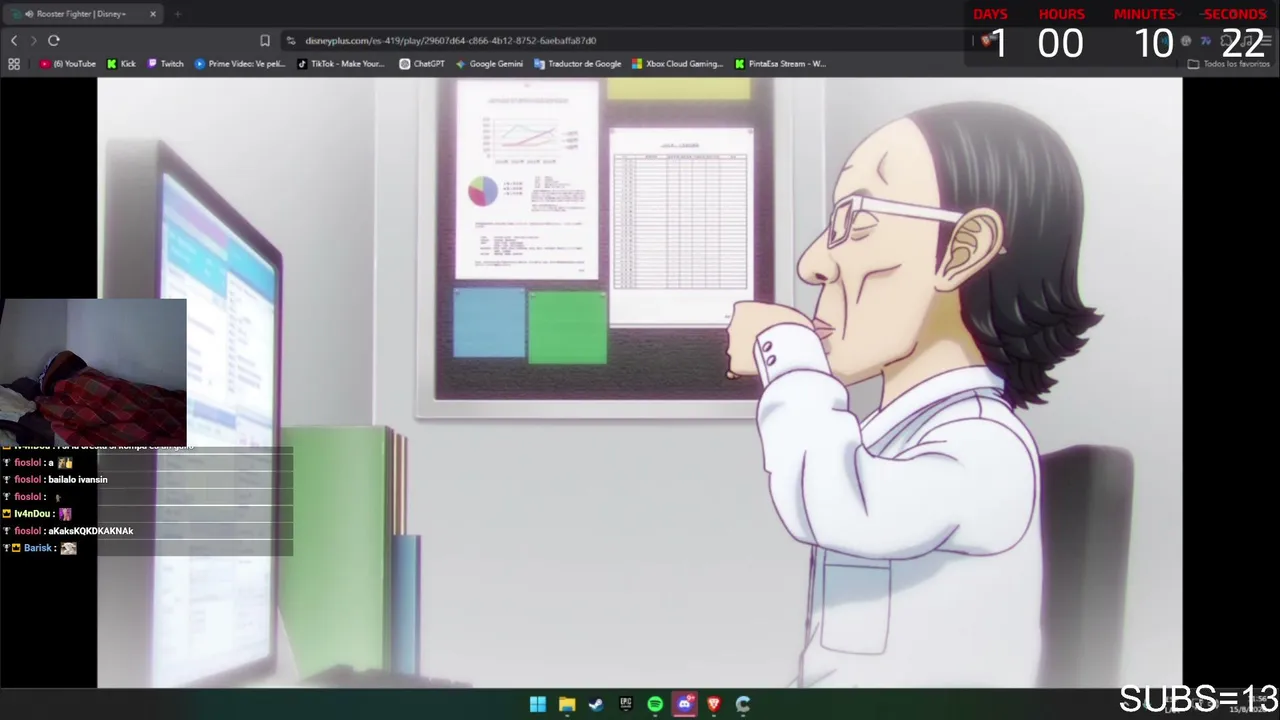The height and width of the screenshot is (720, 1280).
Task: Open the Prime Video bookmark
Action: pyautogui.click(x=240, y=64)
